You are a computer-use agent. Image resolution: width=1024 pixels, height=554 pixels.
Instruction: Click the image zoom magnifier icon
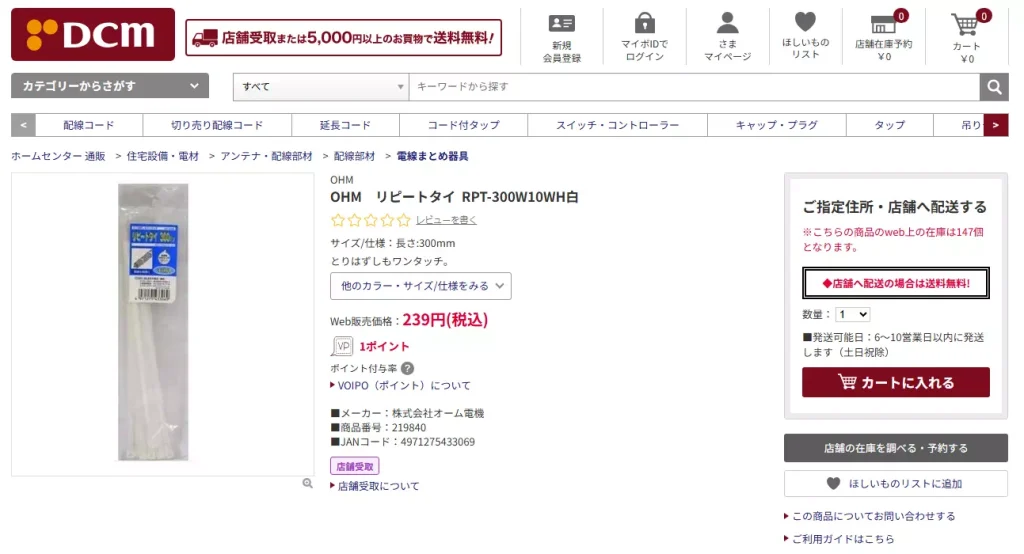308,483
